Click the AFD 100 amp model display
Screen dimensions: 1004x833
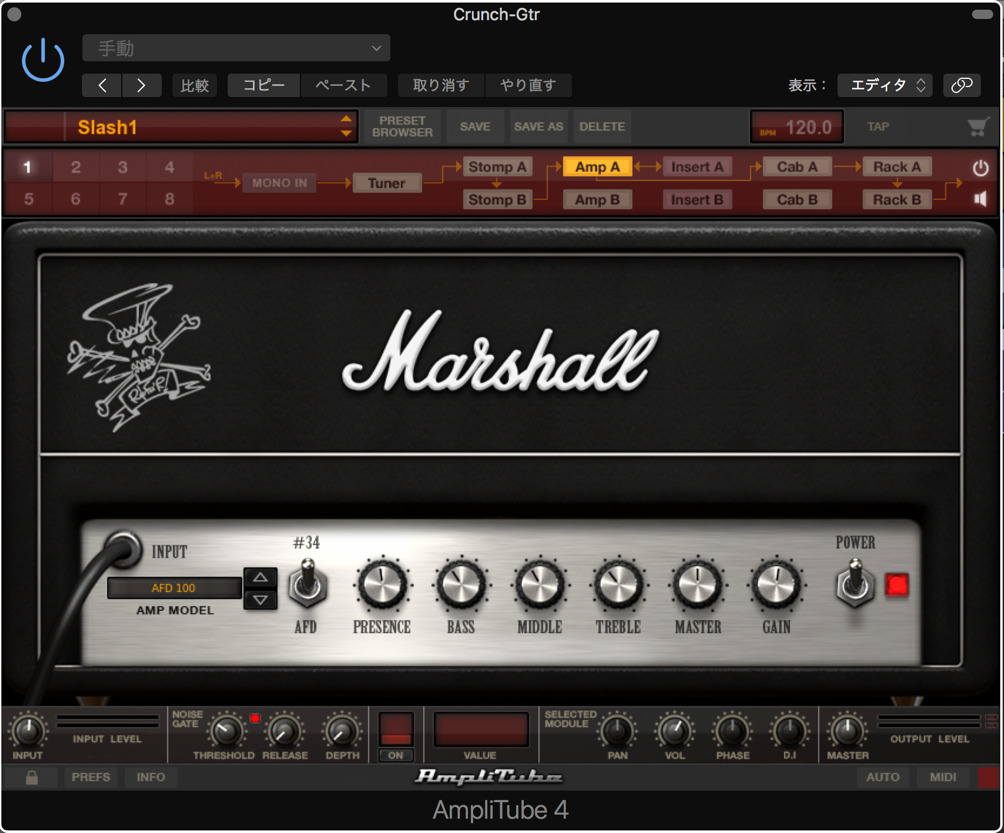[174, 588]
